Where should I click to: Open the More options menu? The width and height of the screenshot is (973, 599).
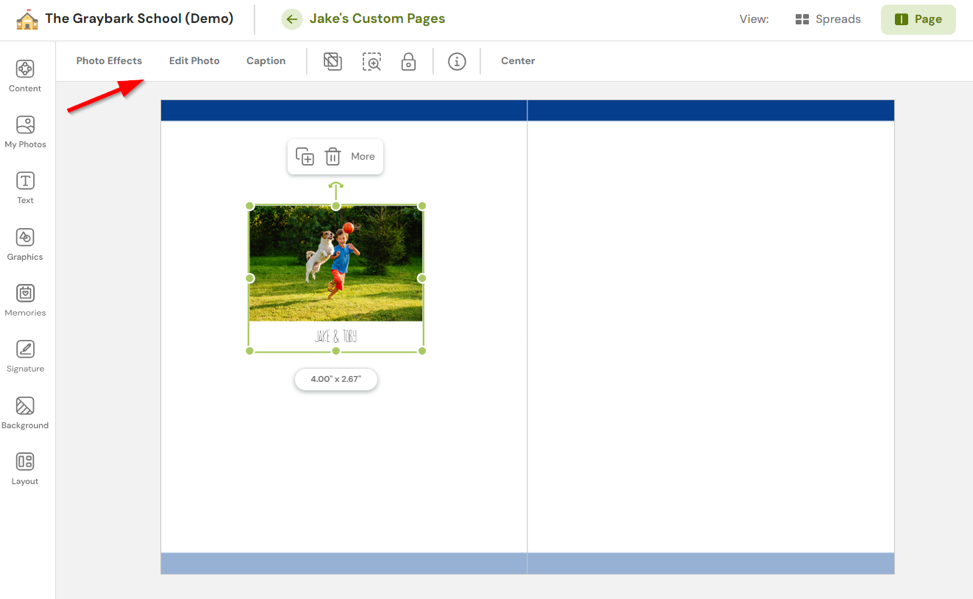[362, 156]
